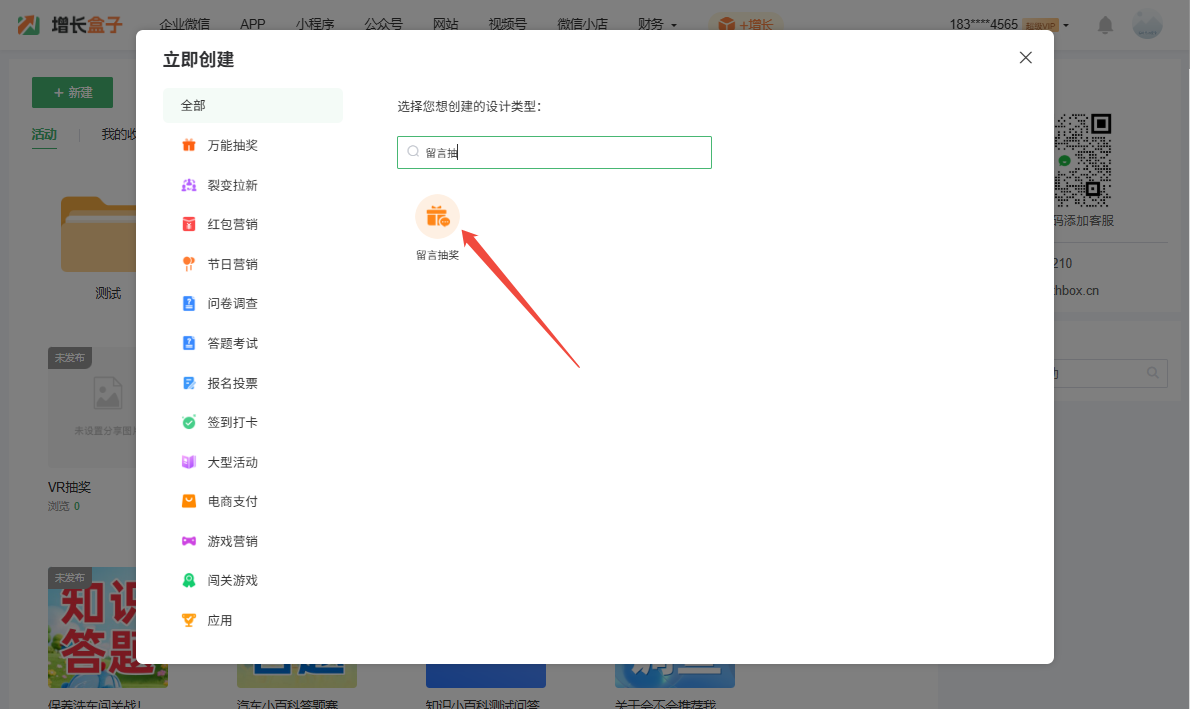Expand the 财务 dropdown menu
Screen dimensions: 1190x709
point(657,24)
